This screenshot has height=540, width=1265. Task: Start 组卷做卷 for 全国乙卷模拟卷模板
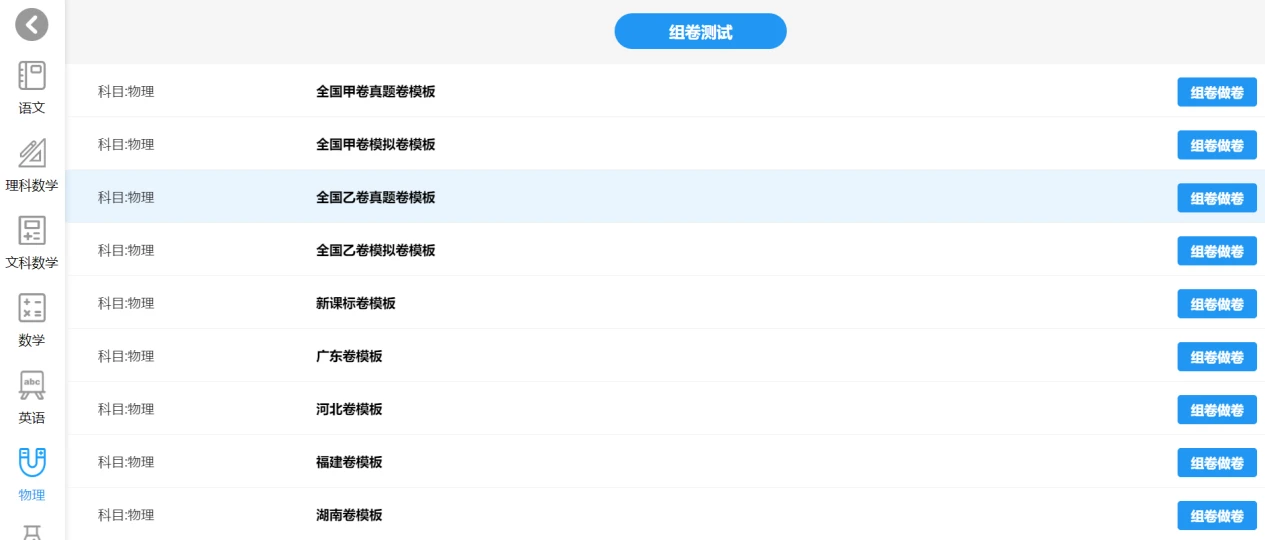[x=1217, y=251]
